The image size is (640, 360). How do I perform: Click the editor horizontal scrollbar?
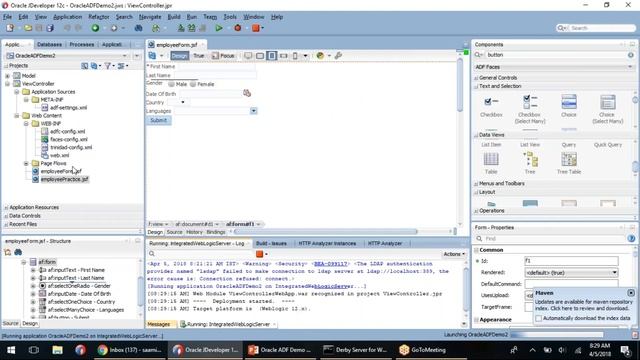click(326, 231)
